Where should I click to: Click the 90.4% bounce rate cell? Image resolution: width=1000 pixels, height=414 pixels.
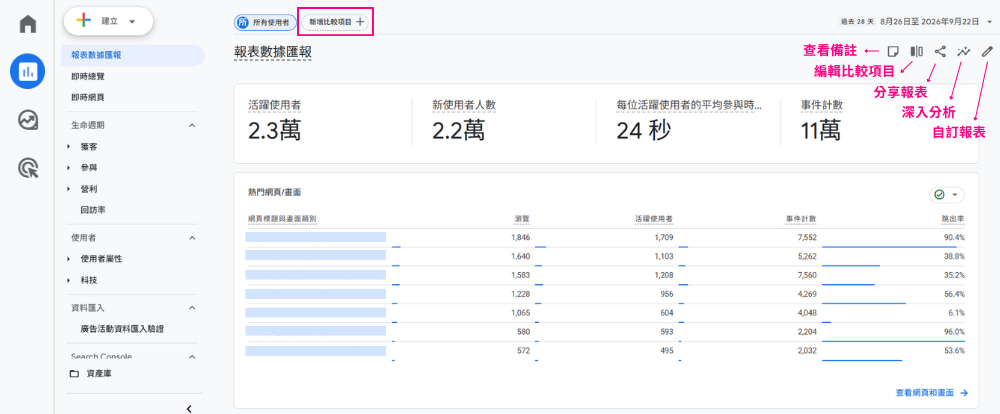point(954,237)
